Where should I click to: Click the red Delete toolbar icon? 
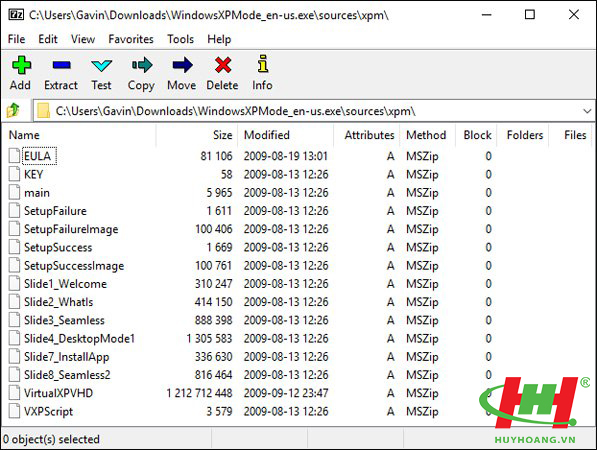(223, 65)
